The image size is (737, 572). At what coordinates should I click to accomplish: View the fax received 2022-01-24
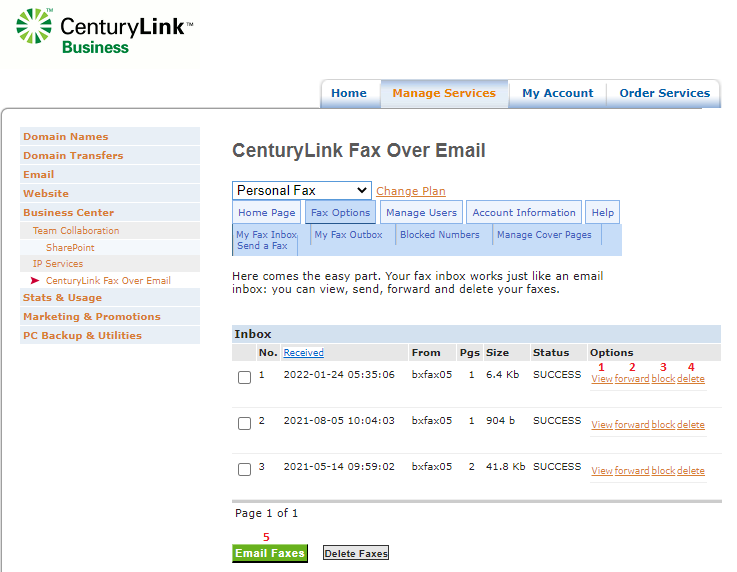(601, 379)
